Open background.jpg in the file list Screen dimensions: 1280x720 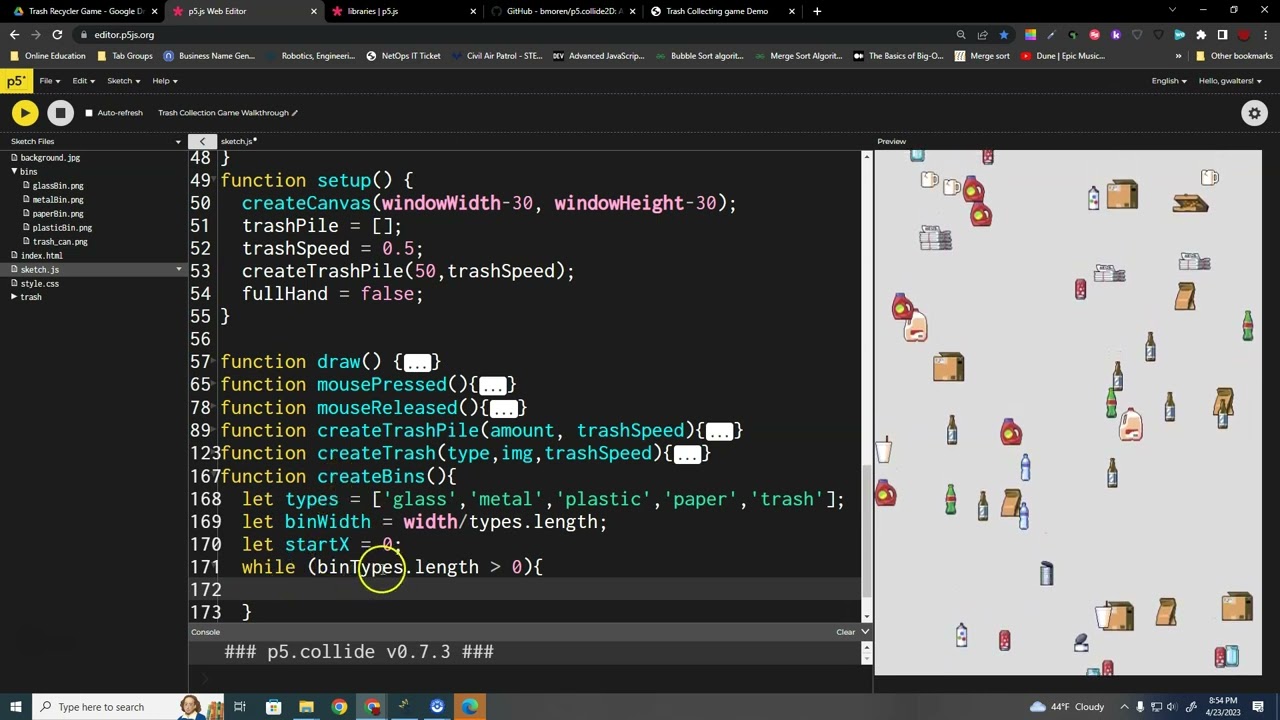(x=50, y=158)
